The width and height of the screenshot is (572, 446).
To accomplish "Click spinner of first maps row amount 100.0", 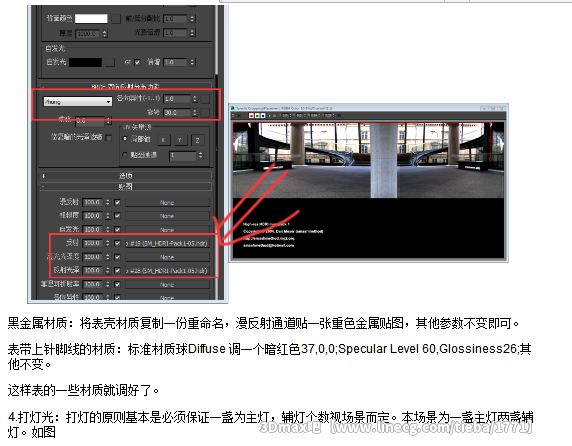I will [x=108, y=202].
